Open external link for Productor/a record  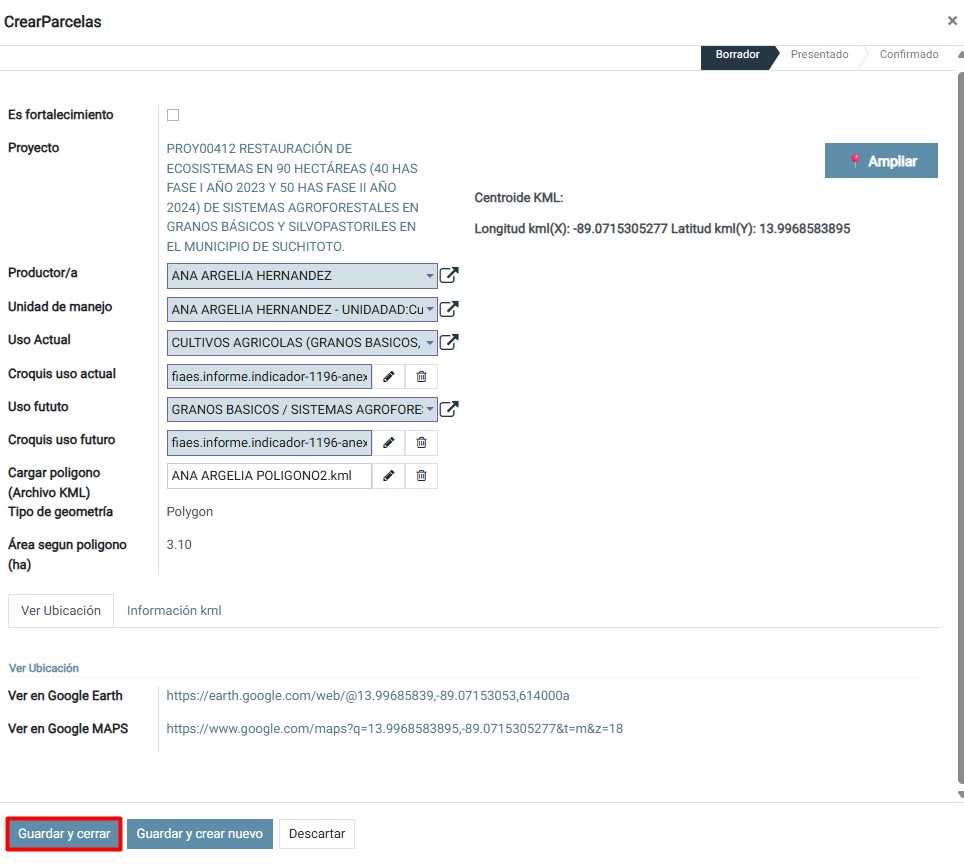click(x=450, y=276)
